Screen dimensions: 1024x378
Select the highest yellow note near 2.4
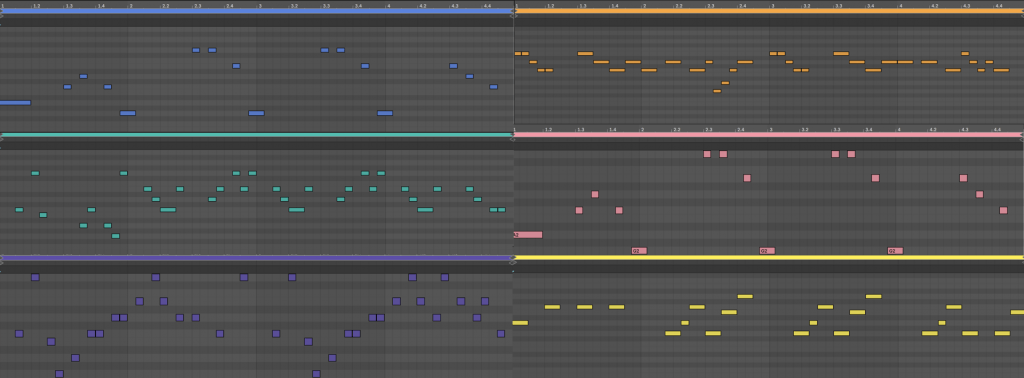pyautogui.click(x=745, y=296)
